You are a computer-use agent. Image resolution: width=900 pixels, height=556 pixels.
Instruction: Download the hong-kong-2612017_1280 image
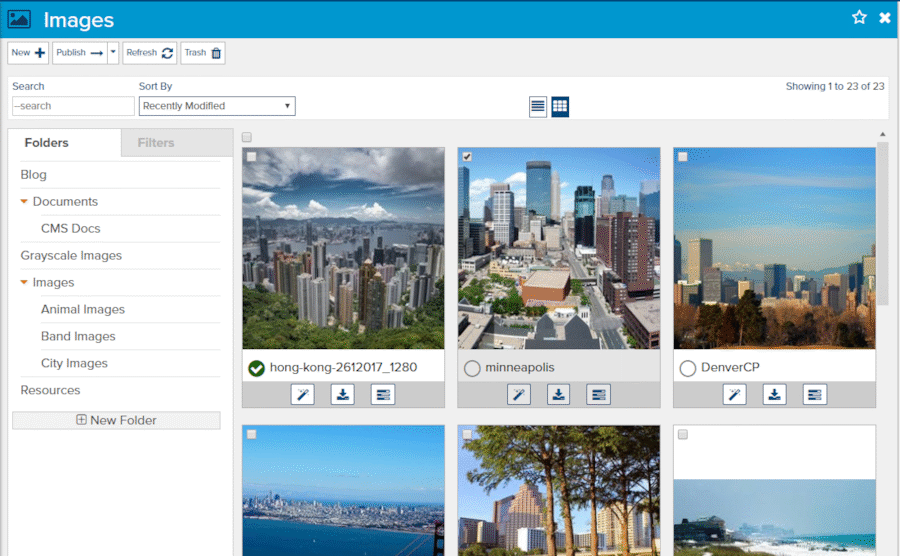coord(343,395)
